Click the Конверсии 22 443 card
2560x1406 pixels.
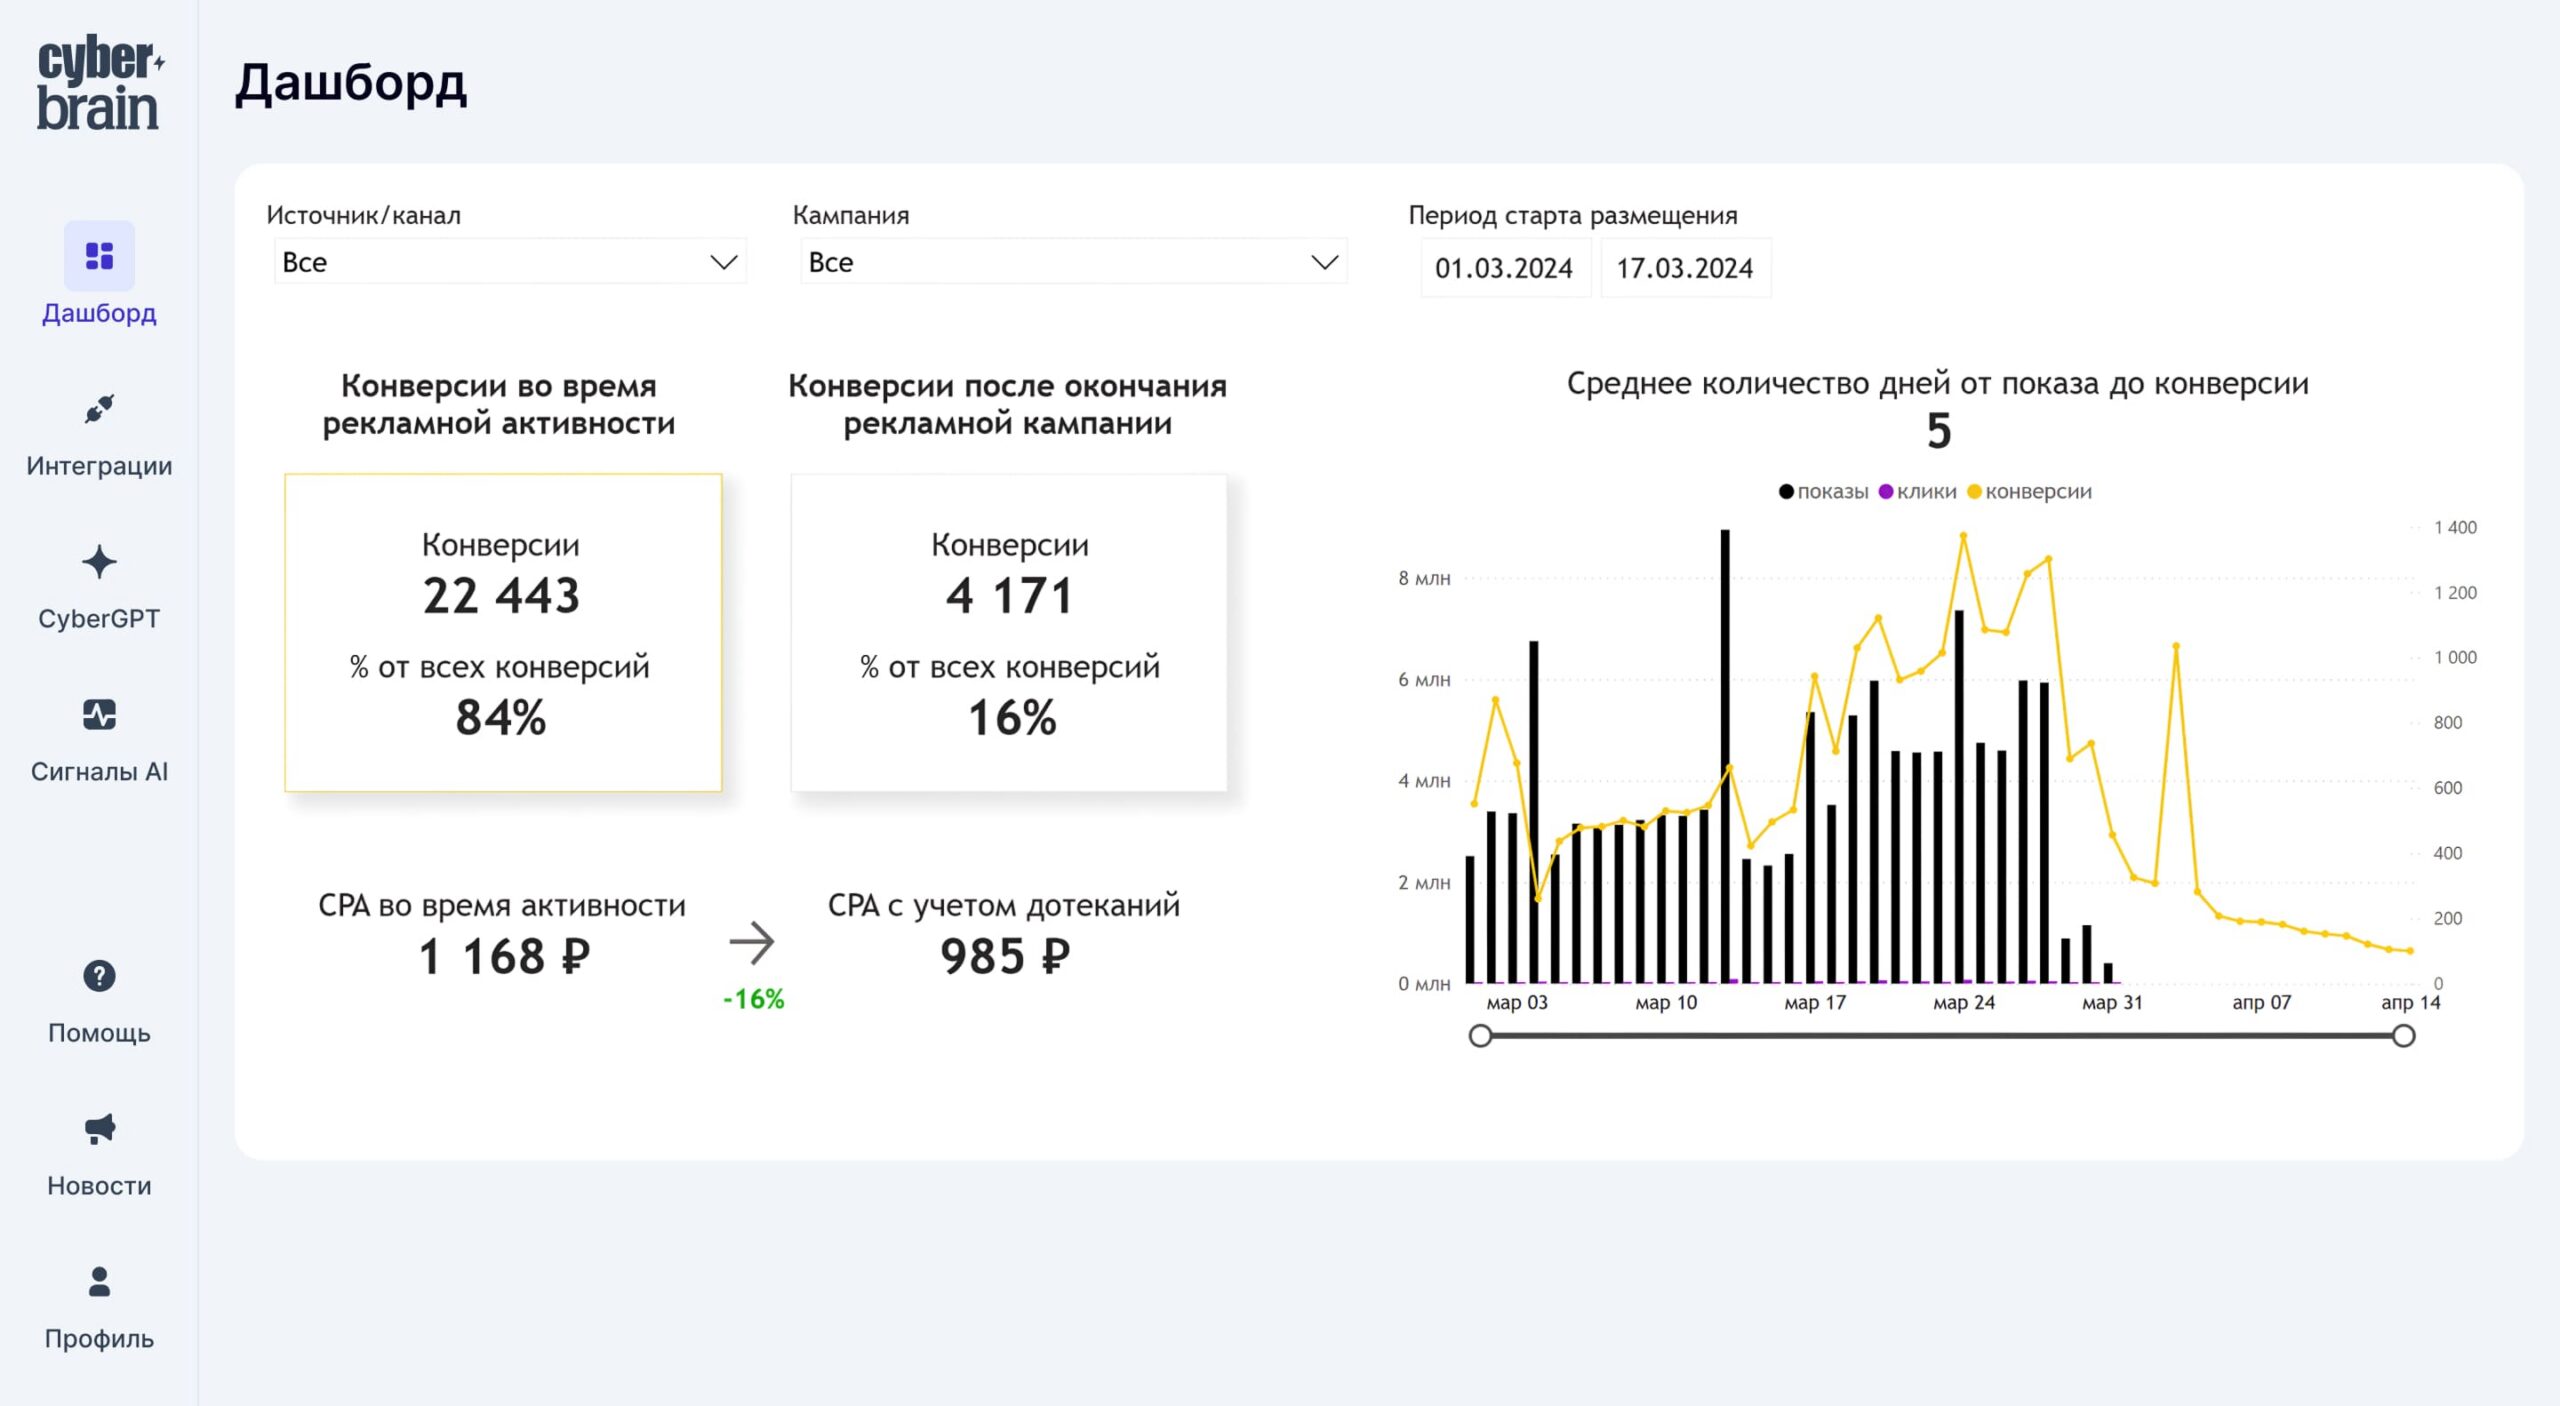click(503, 633)
